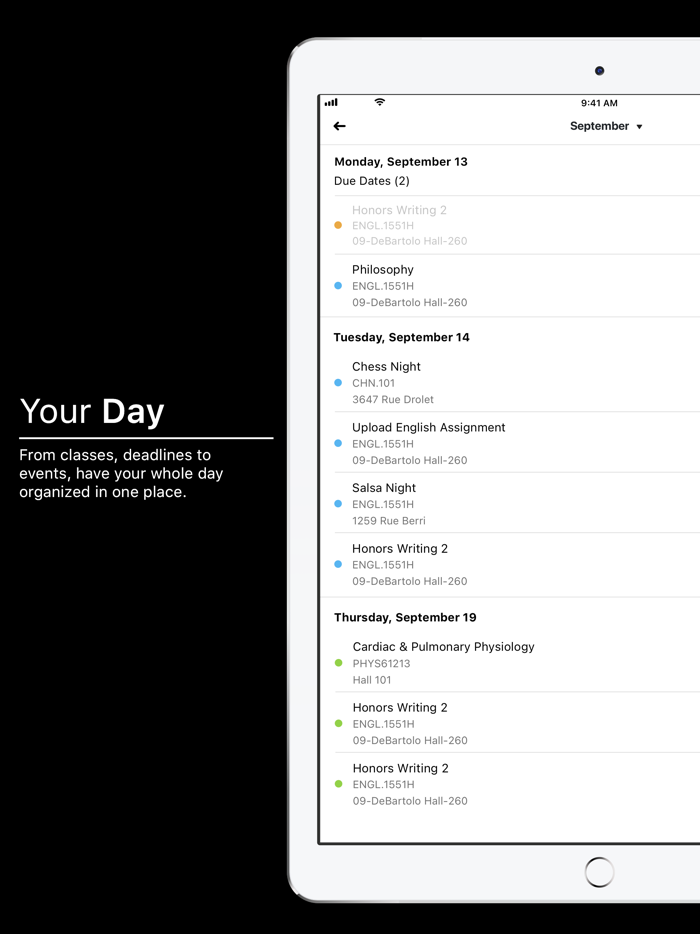Select the Tuesday, September 14 header
Image resolution: width=700 pixels, height=934 pixels.
tap(402, 337)
